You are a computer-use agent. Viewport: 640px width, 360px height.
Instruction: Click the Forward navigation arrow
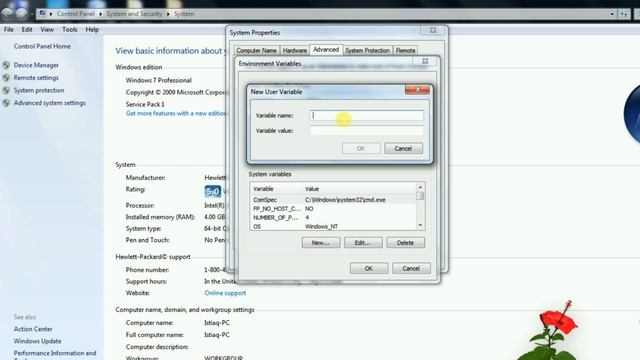[x=21, y=13]
